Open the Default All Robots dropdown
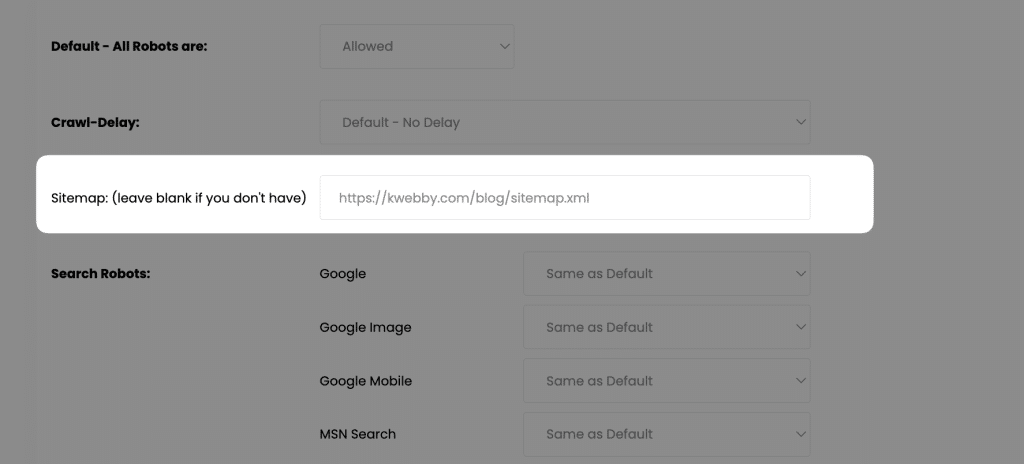 416,46
